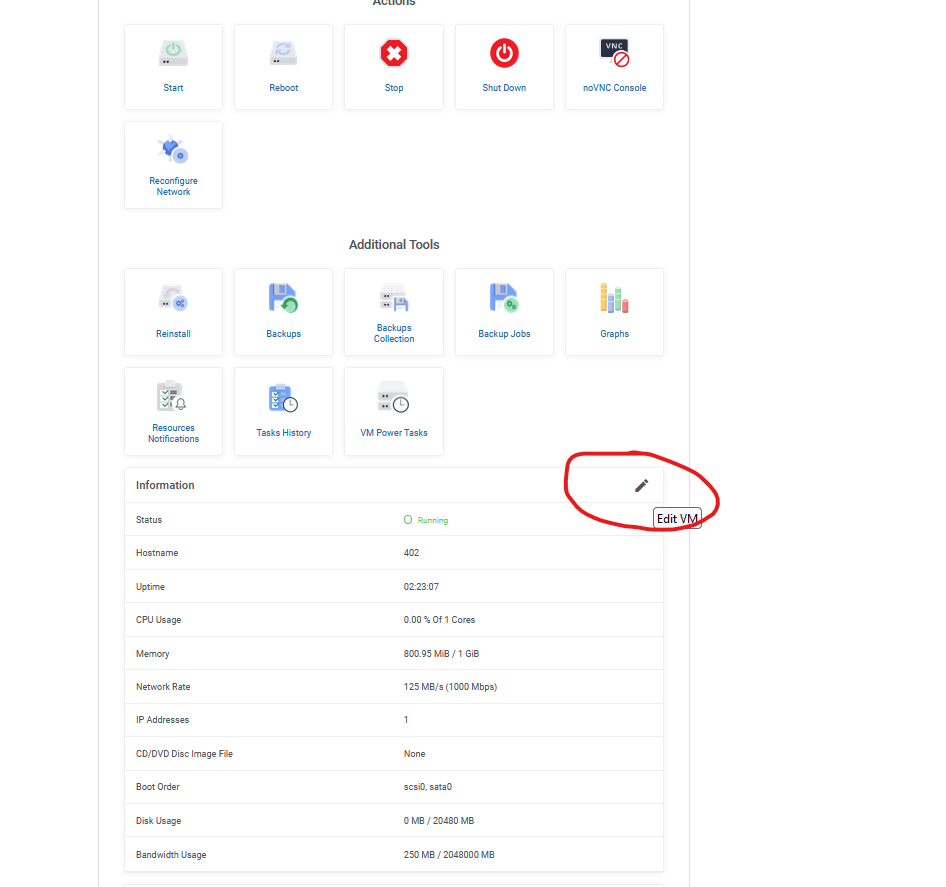
Task: Open the Reinstall tool
Action: 173,298
